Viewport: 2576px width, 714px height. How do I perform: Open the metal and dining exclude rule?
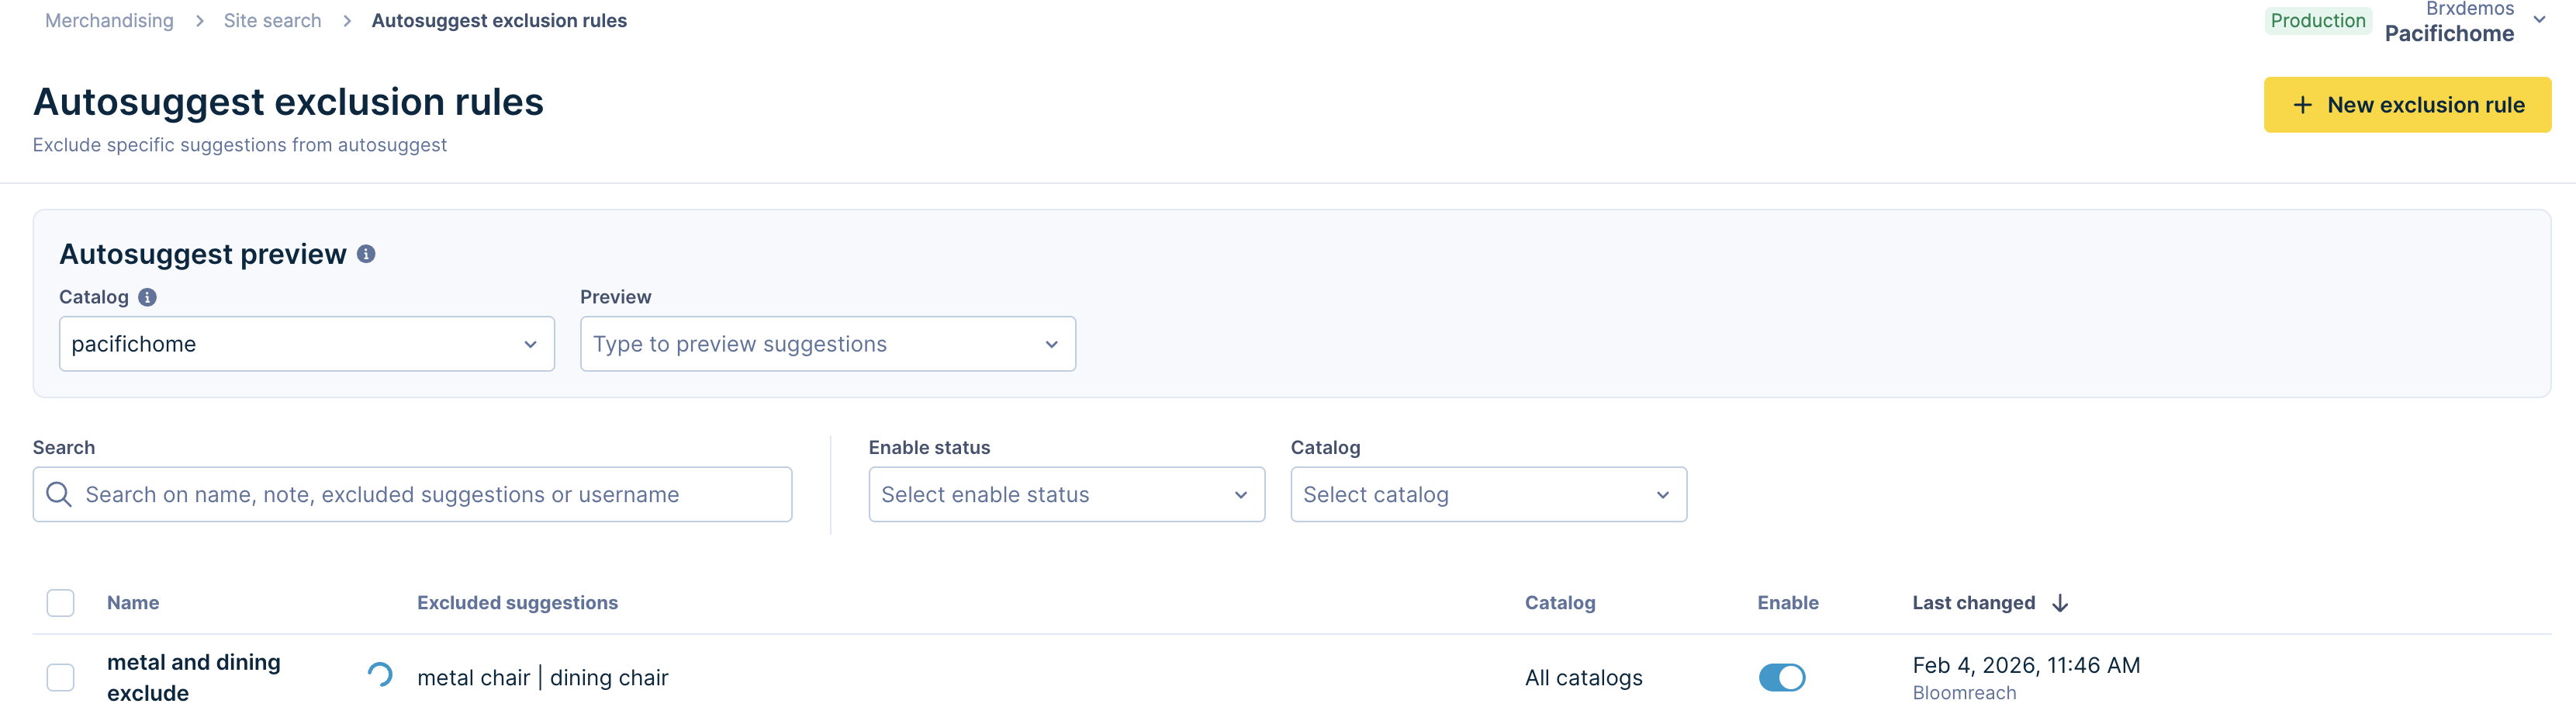click(194, 677)
